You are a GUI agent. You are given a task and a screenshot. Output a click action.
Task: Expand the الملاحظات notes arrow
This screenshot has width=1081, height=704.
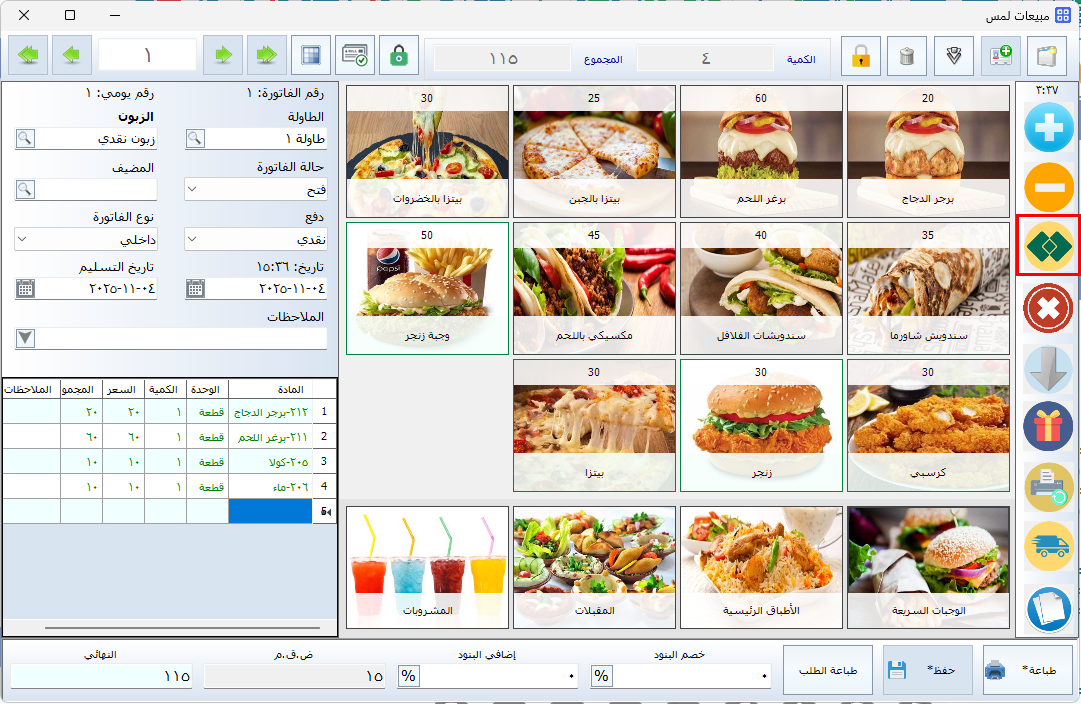(26, 339)
